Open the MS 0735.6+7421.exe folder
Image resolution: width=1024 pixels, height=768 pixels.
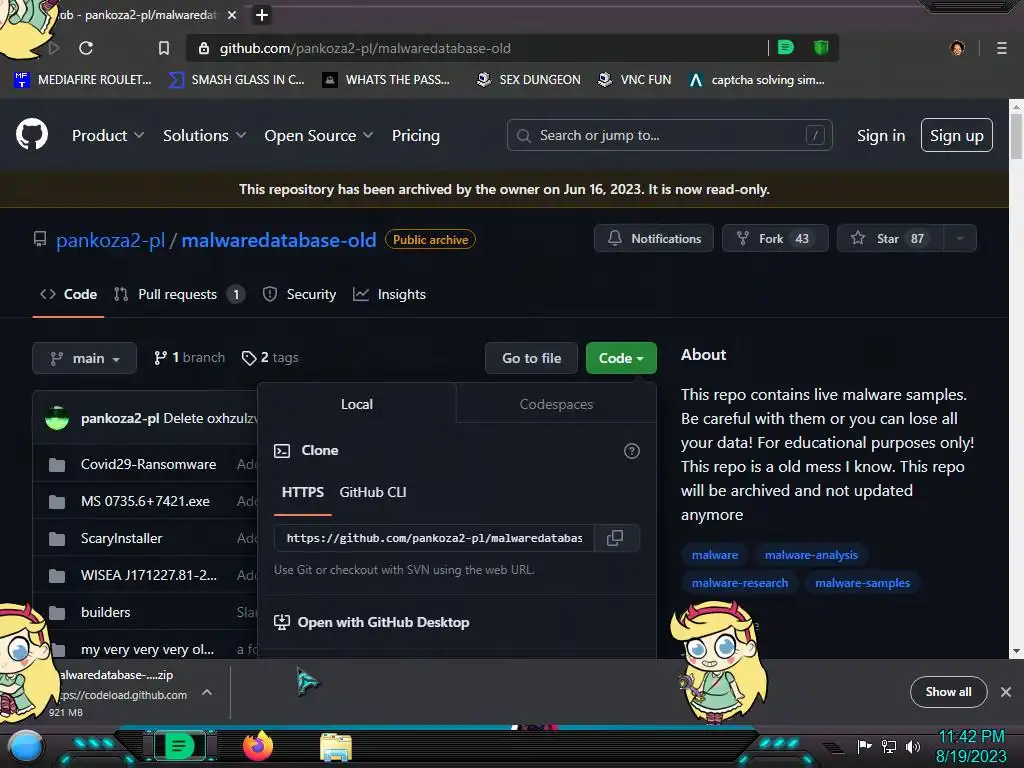click(145, 501)
